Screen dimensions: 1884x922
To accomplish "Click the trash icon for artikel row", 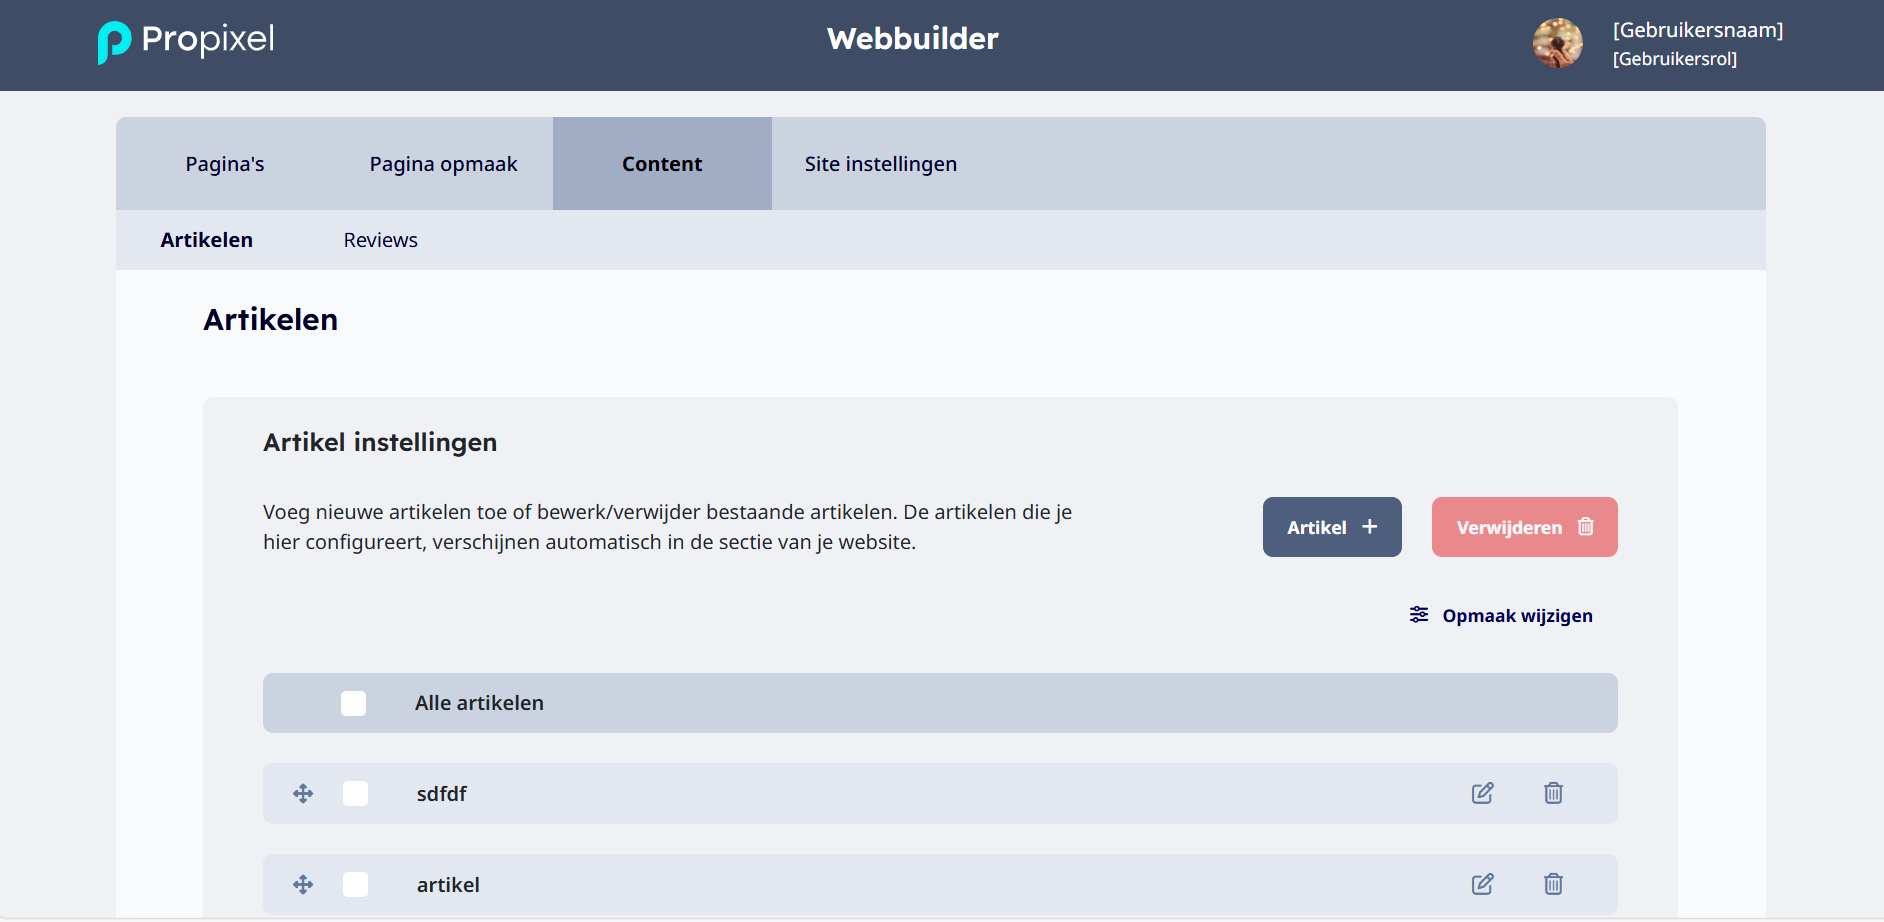I will pyautogui.click(x=1553, y=884).
